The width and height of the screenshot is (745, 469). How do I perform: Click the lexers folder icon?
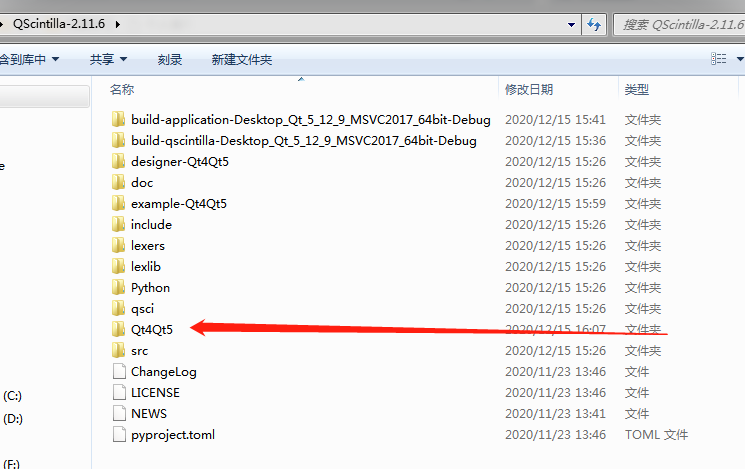118,245
